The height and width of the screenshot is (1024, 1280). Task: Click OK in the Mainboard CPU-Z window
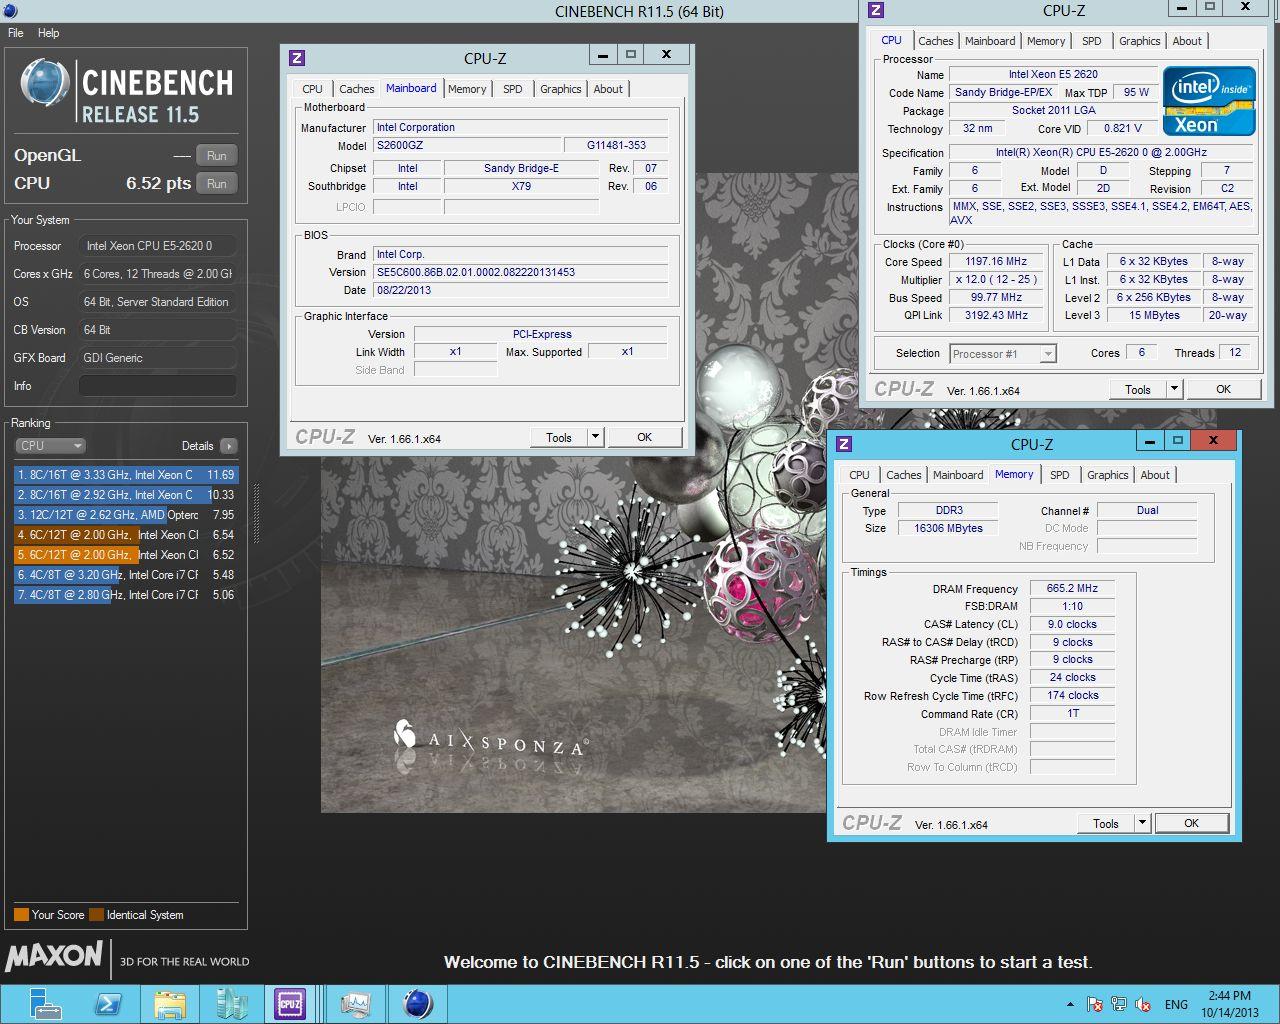click(x=644, y=437)
